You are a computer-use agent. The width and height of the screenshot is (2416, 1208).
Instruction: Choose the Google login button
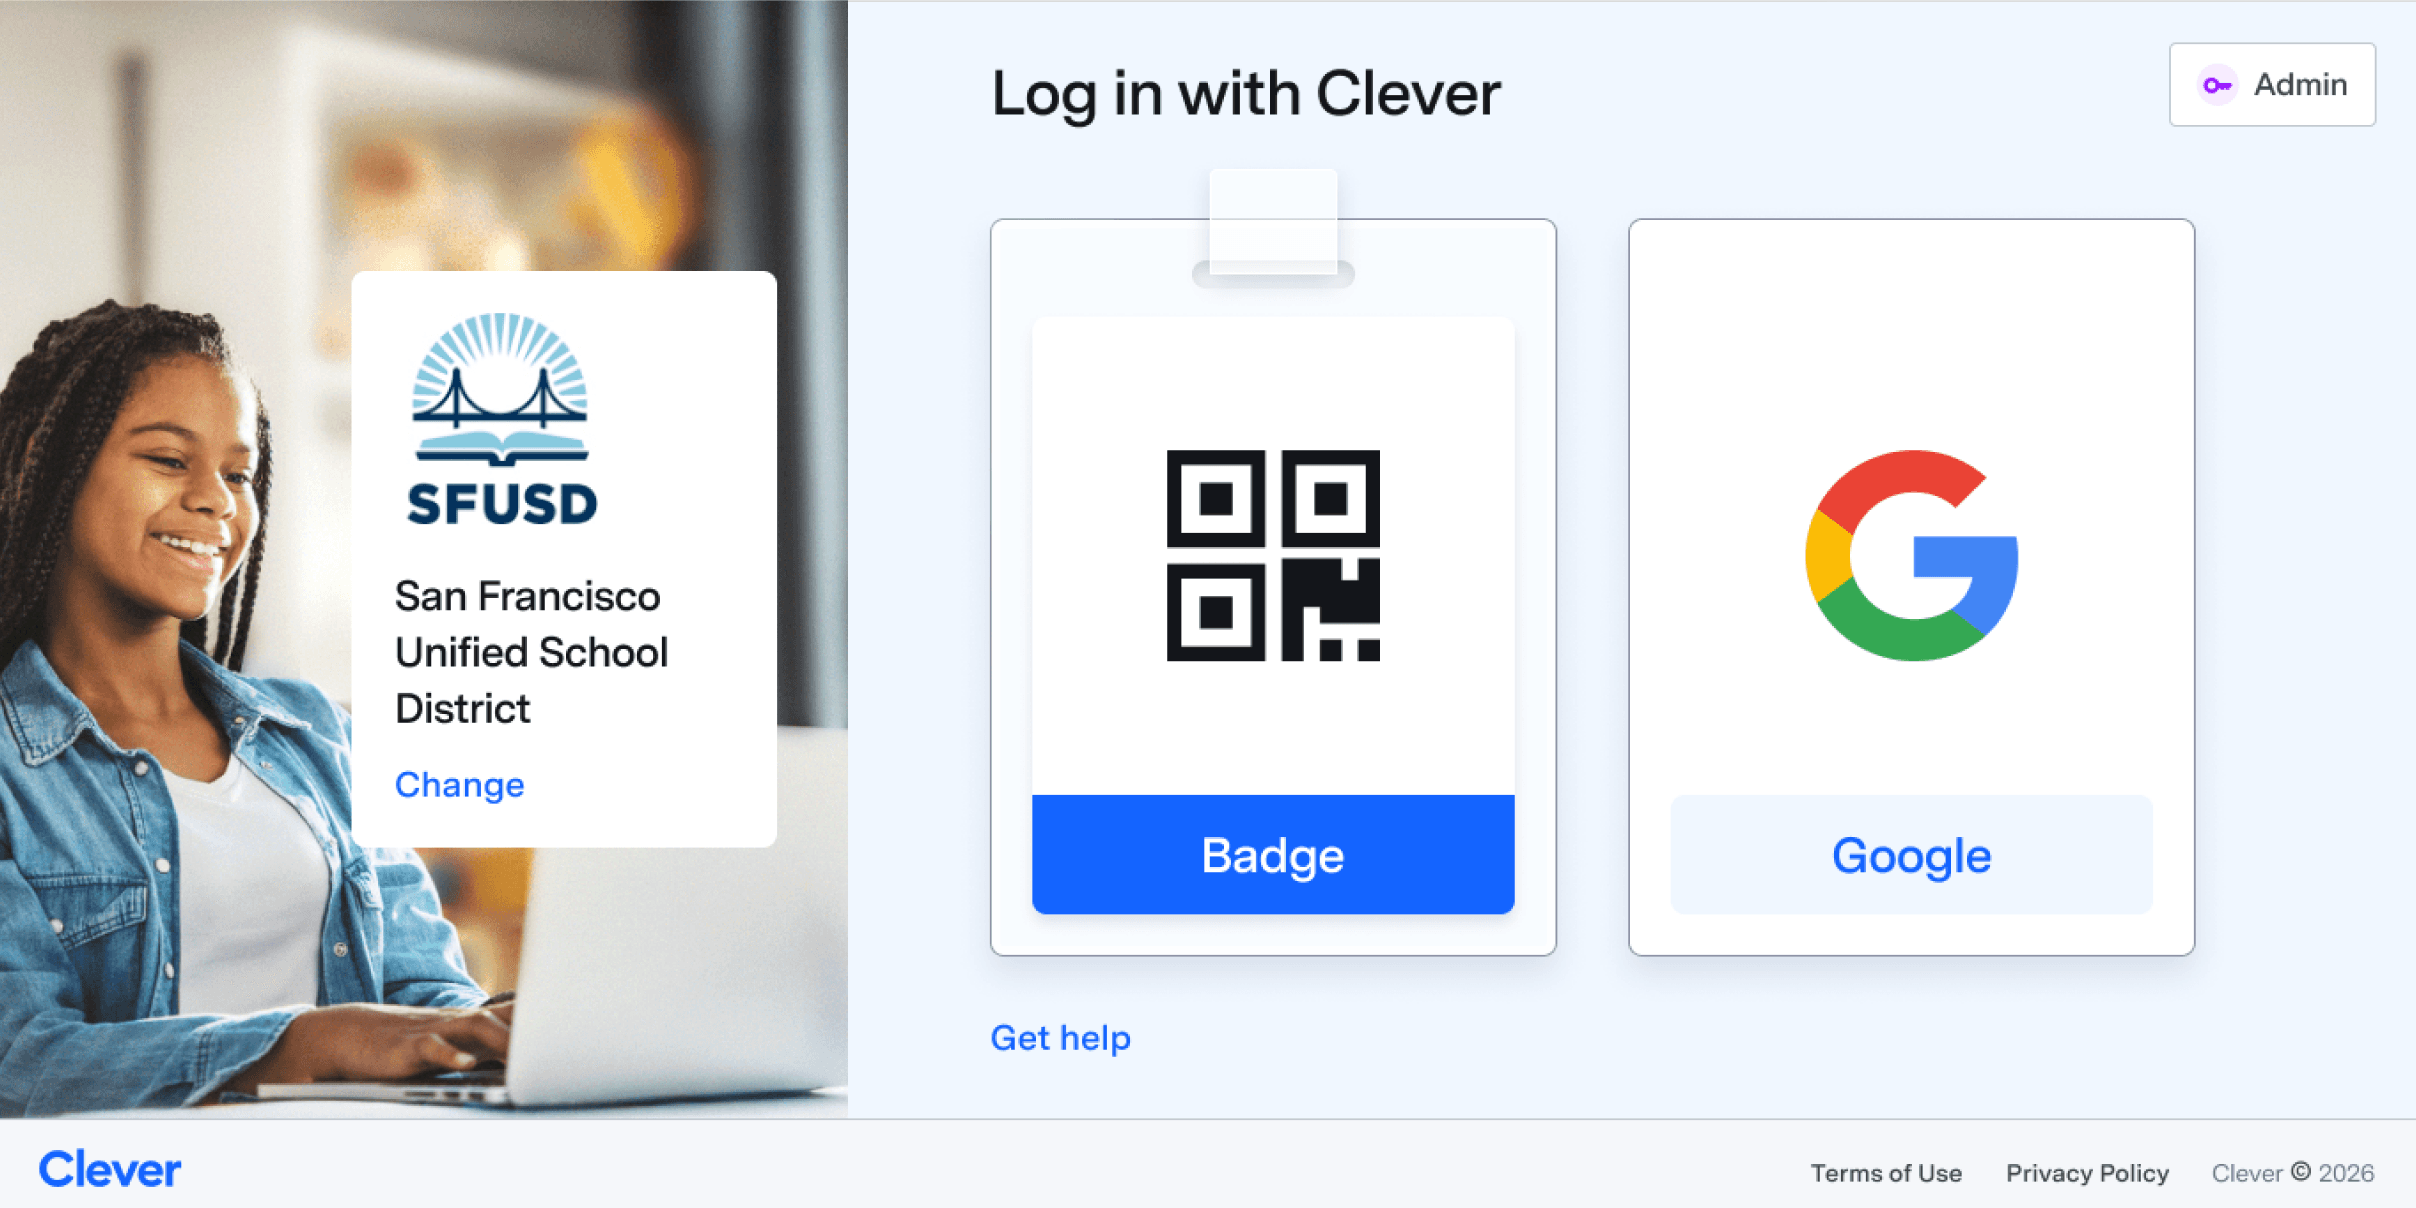[1911, 855]
